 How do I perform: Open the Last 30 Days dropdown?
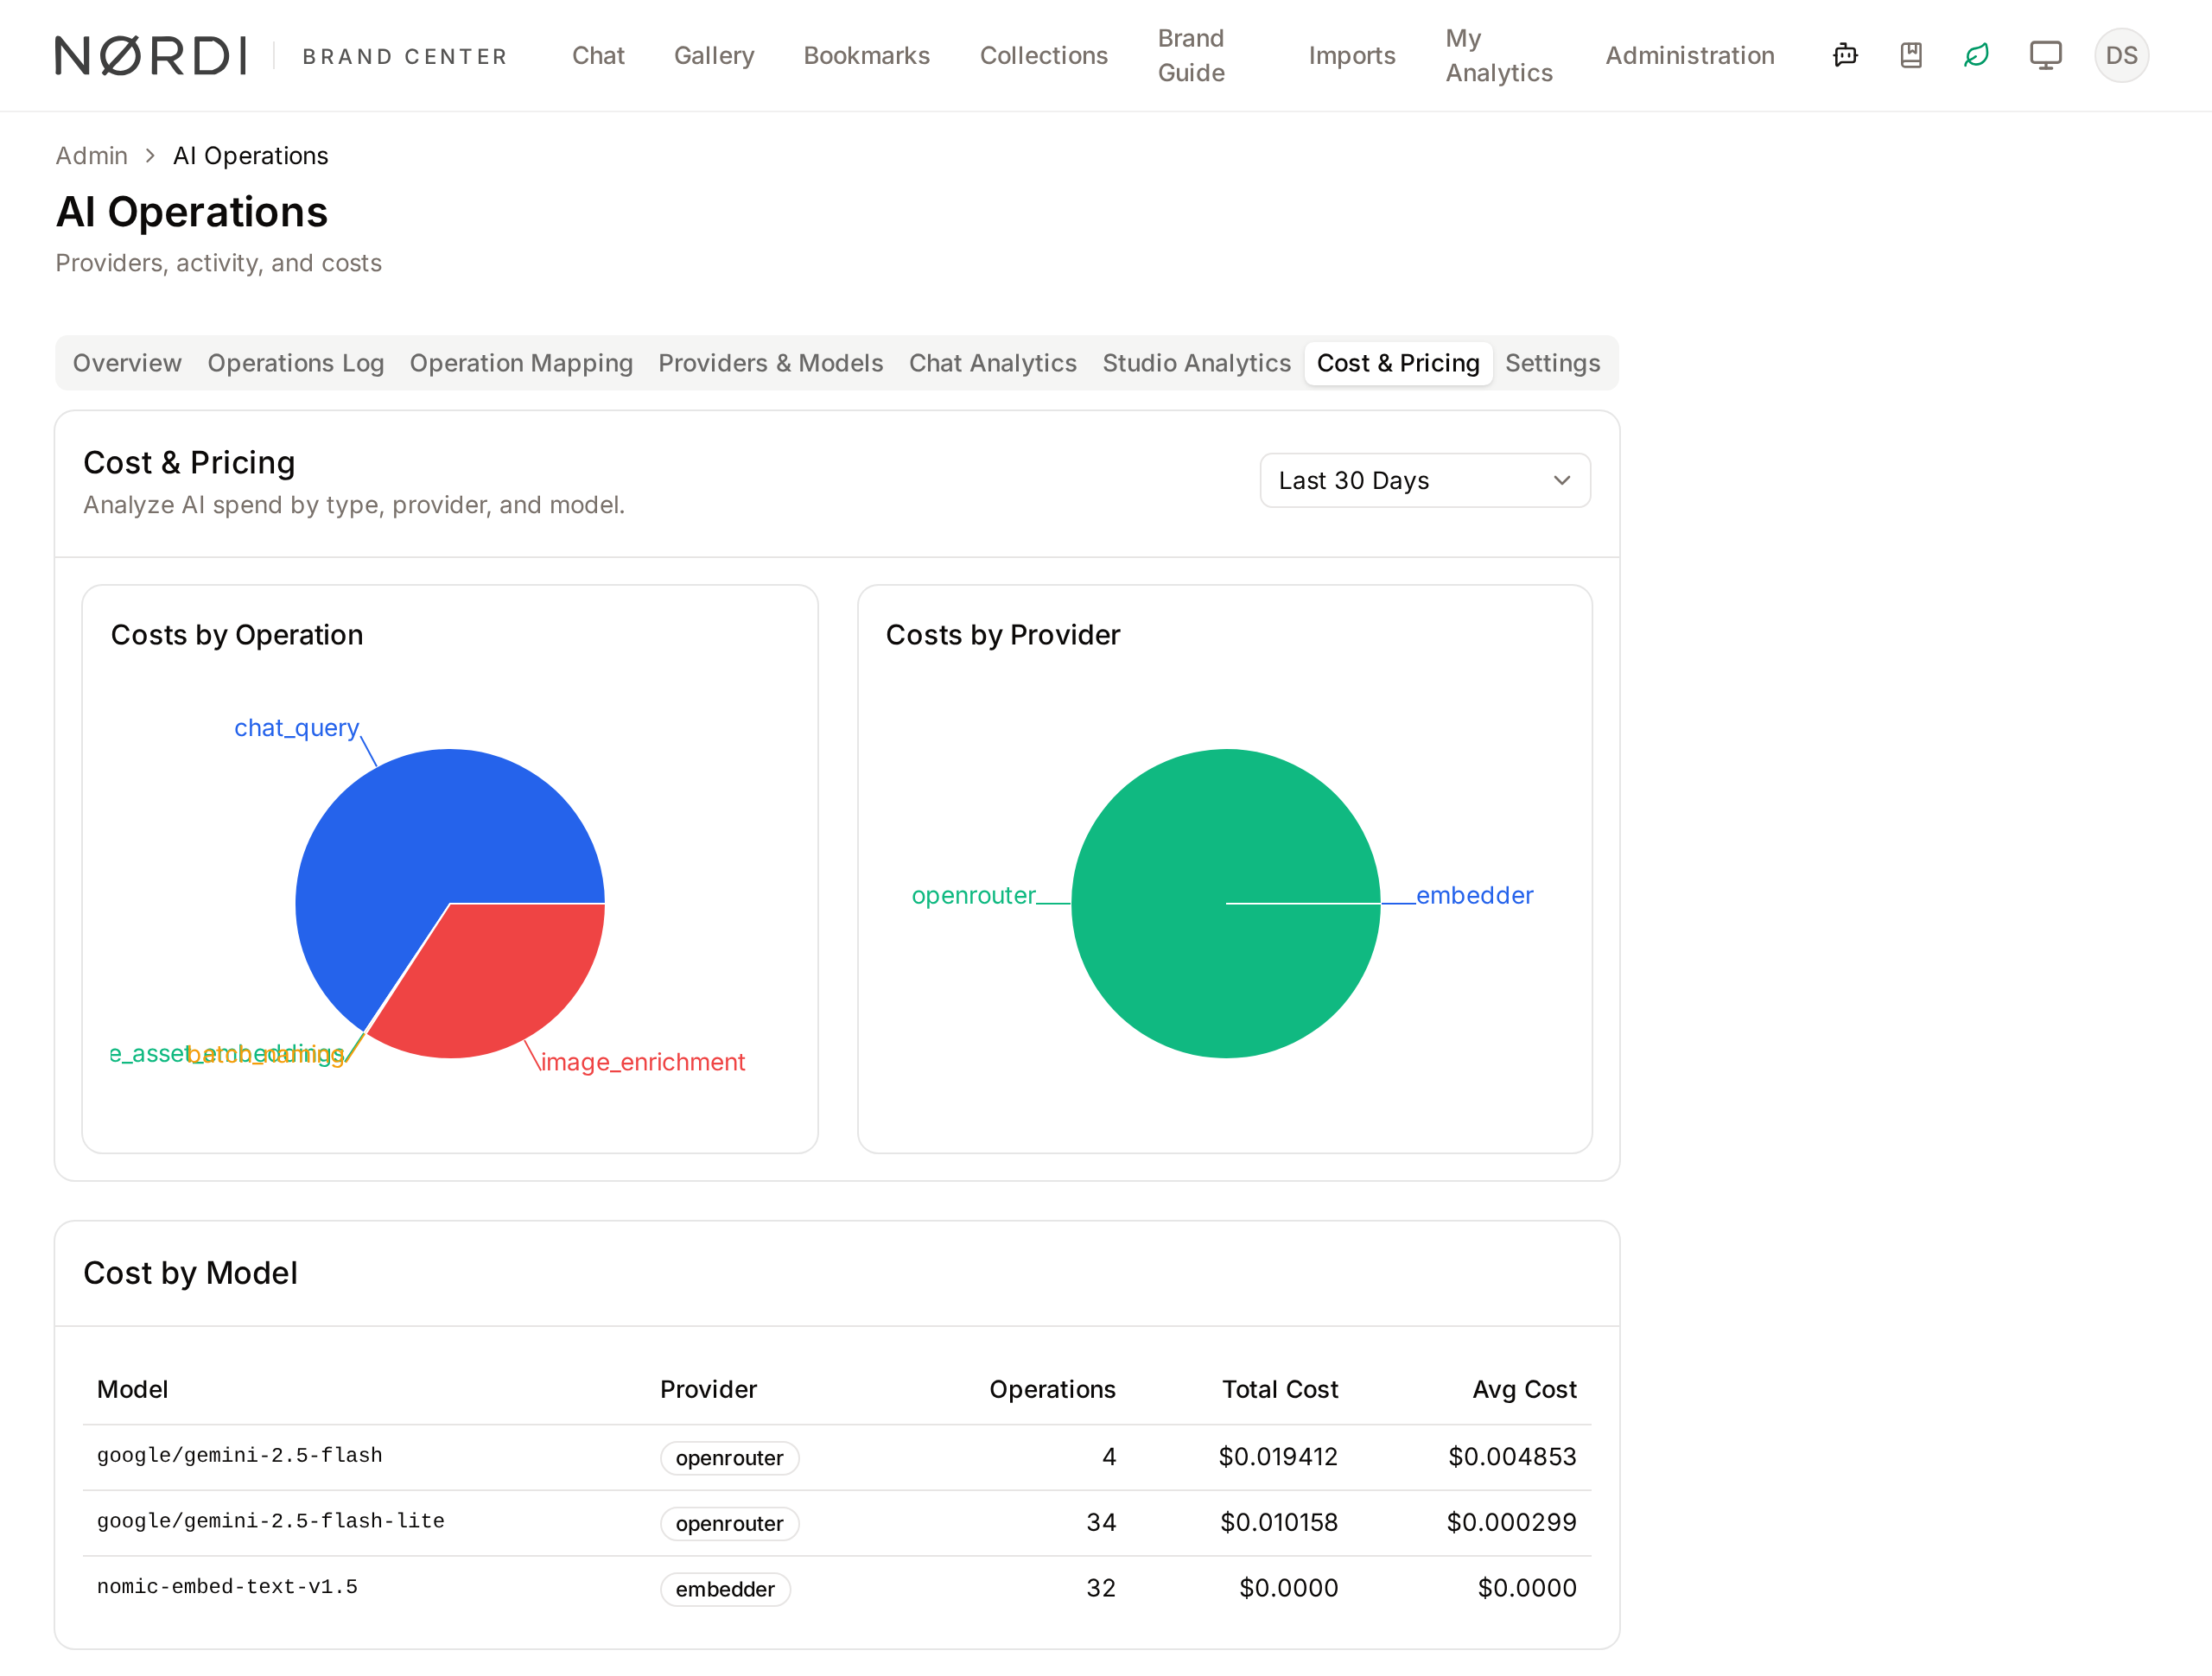[1425, 481]
